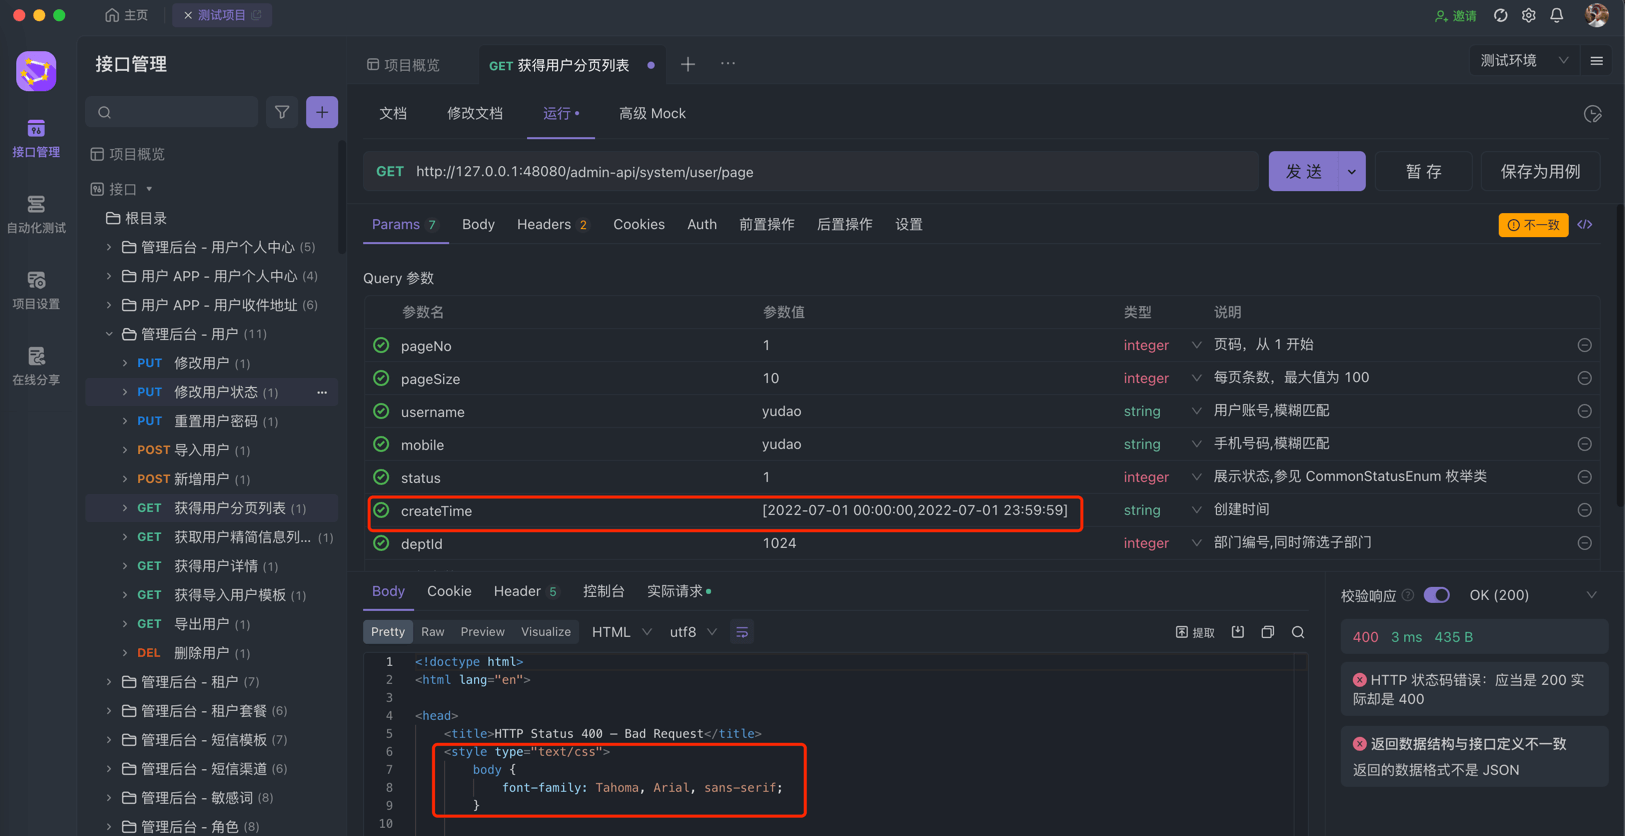Click the search icon in response toolbar
The width and height of the screenshot is (1625, 836).
click(1298, 632)
